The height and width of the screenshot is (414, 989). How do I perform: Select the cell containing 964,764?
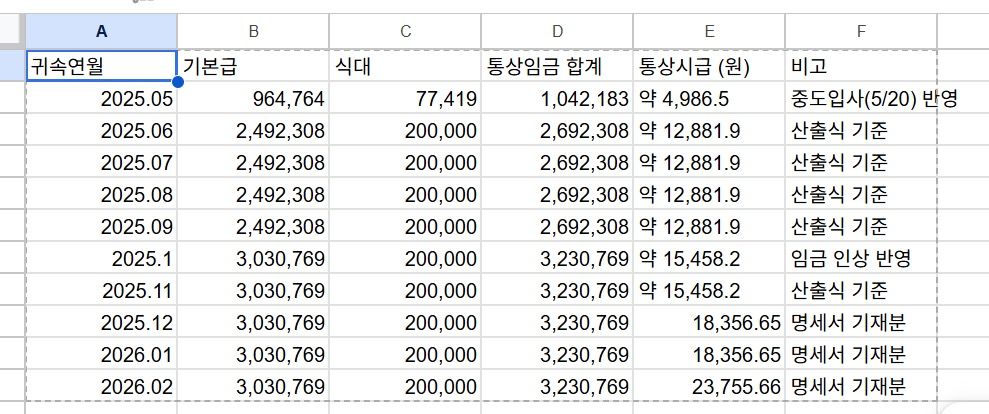(x=253, y=99)
